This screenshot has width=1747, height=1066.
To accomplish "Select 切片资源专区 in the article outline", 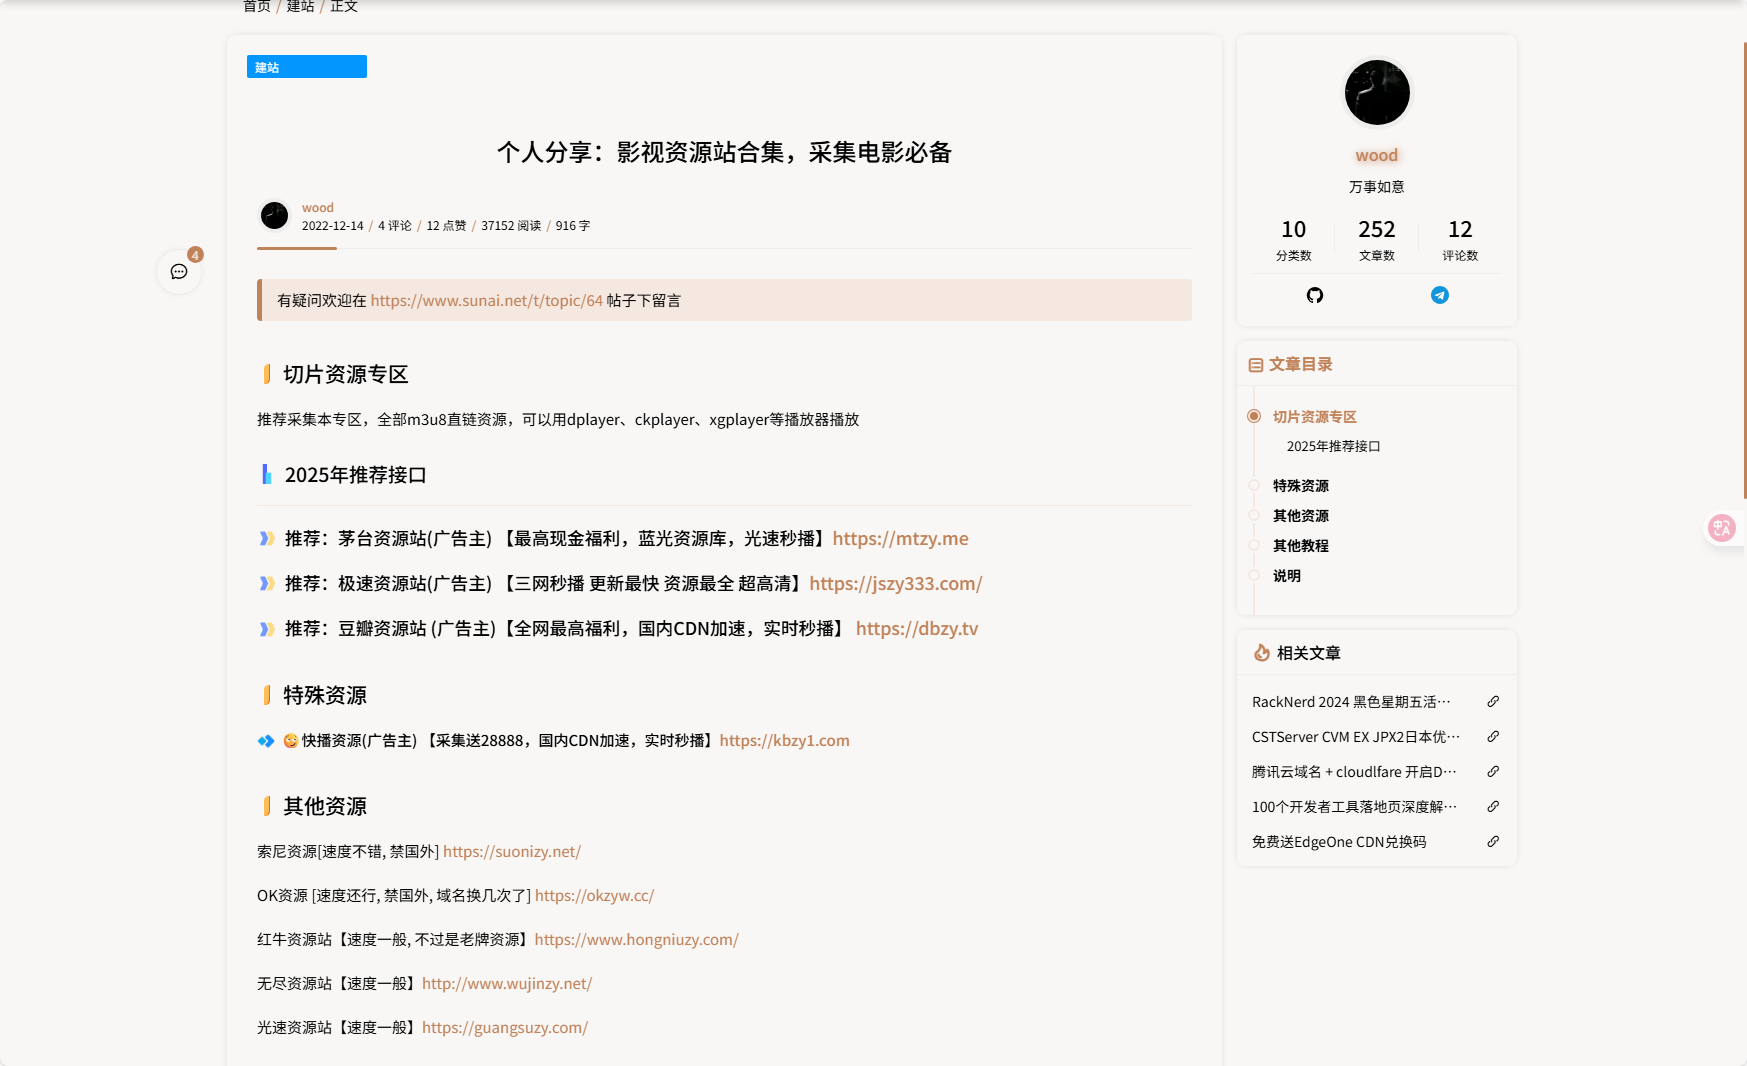I will point(1314,417).
